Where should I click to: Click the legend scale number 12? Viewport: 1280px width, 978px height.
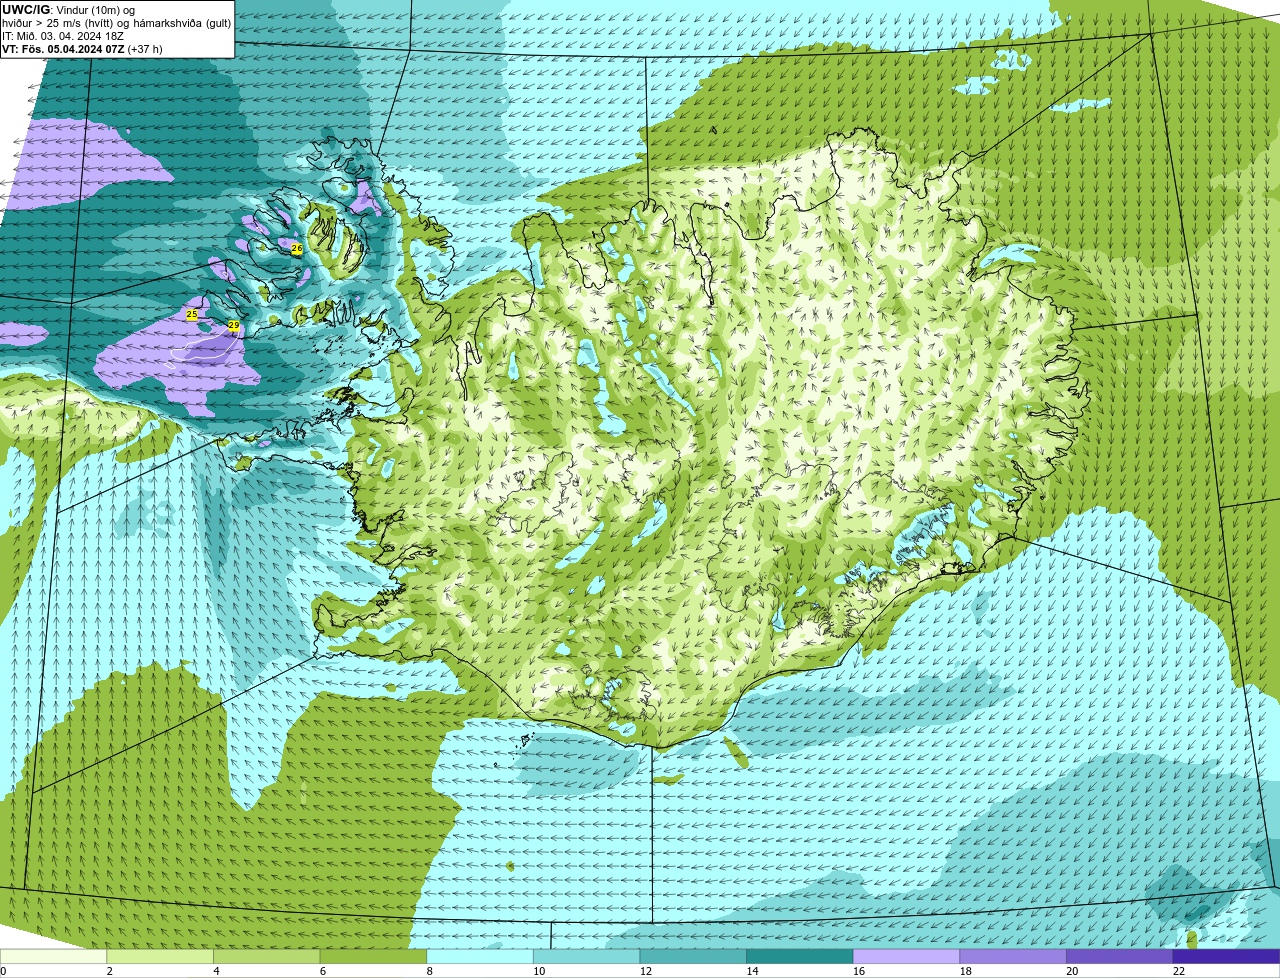tap(646, 971)
